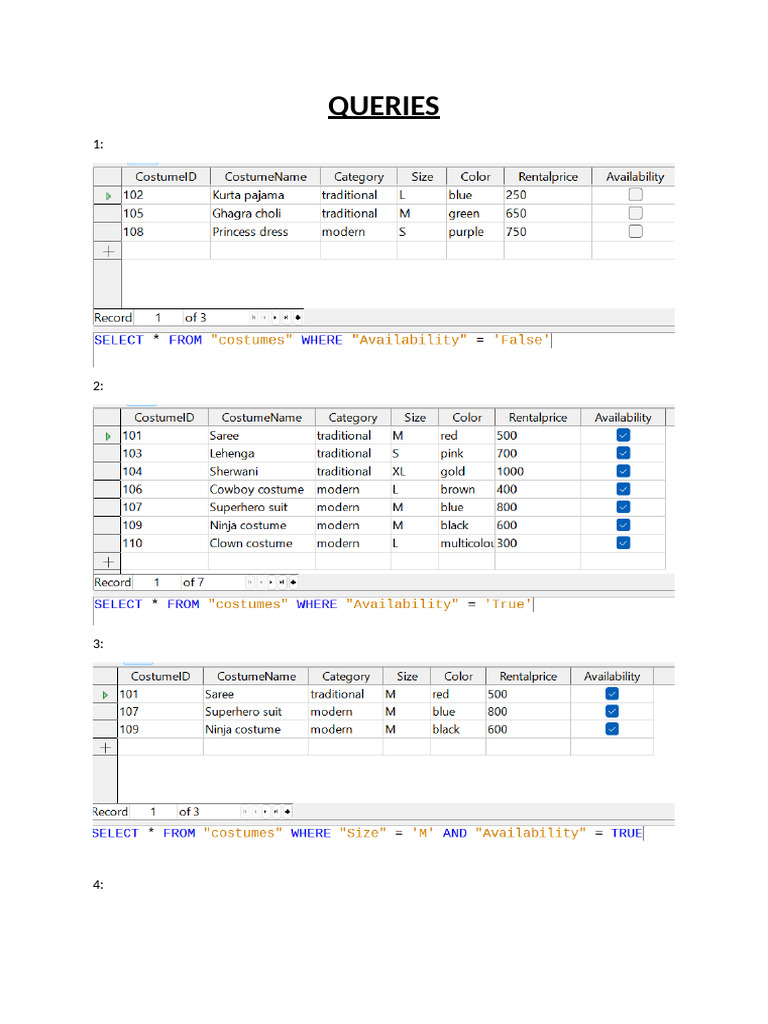Uncheck Availability for Superhero suit in query 3
Image resolution: width=768 pixels, height=1024 pixels.
point(612,711)
